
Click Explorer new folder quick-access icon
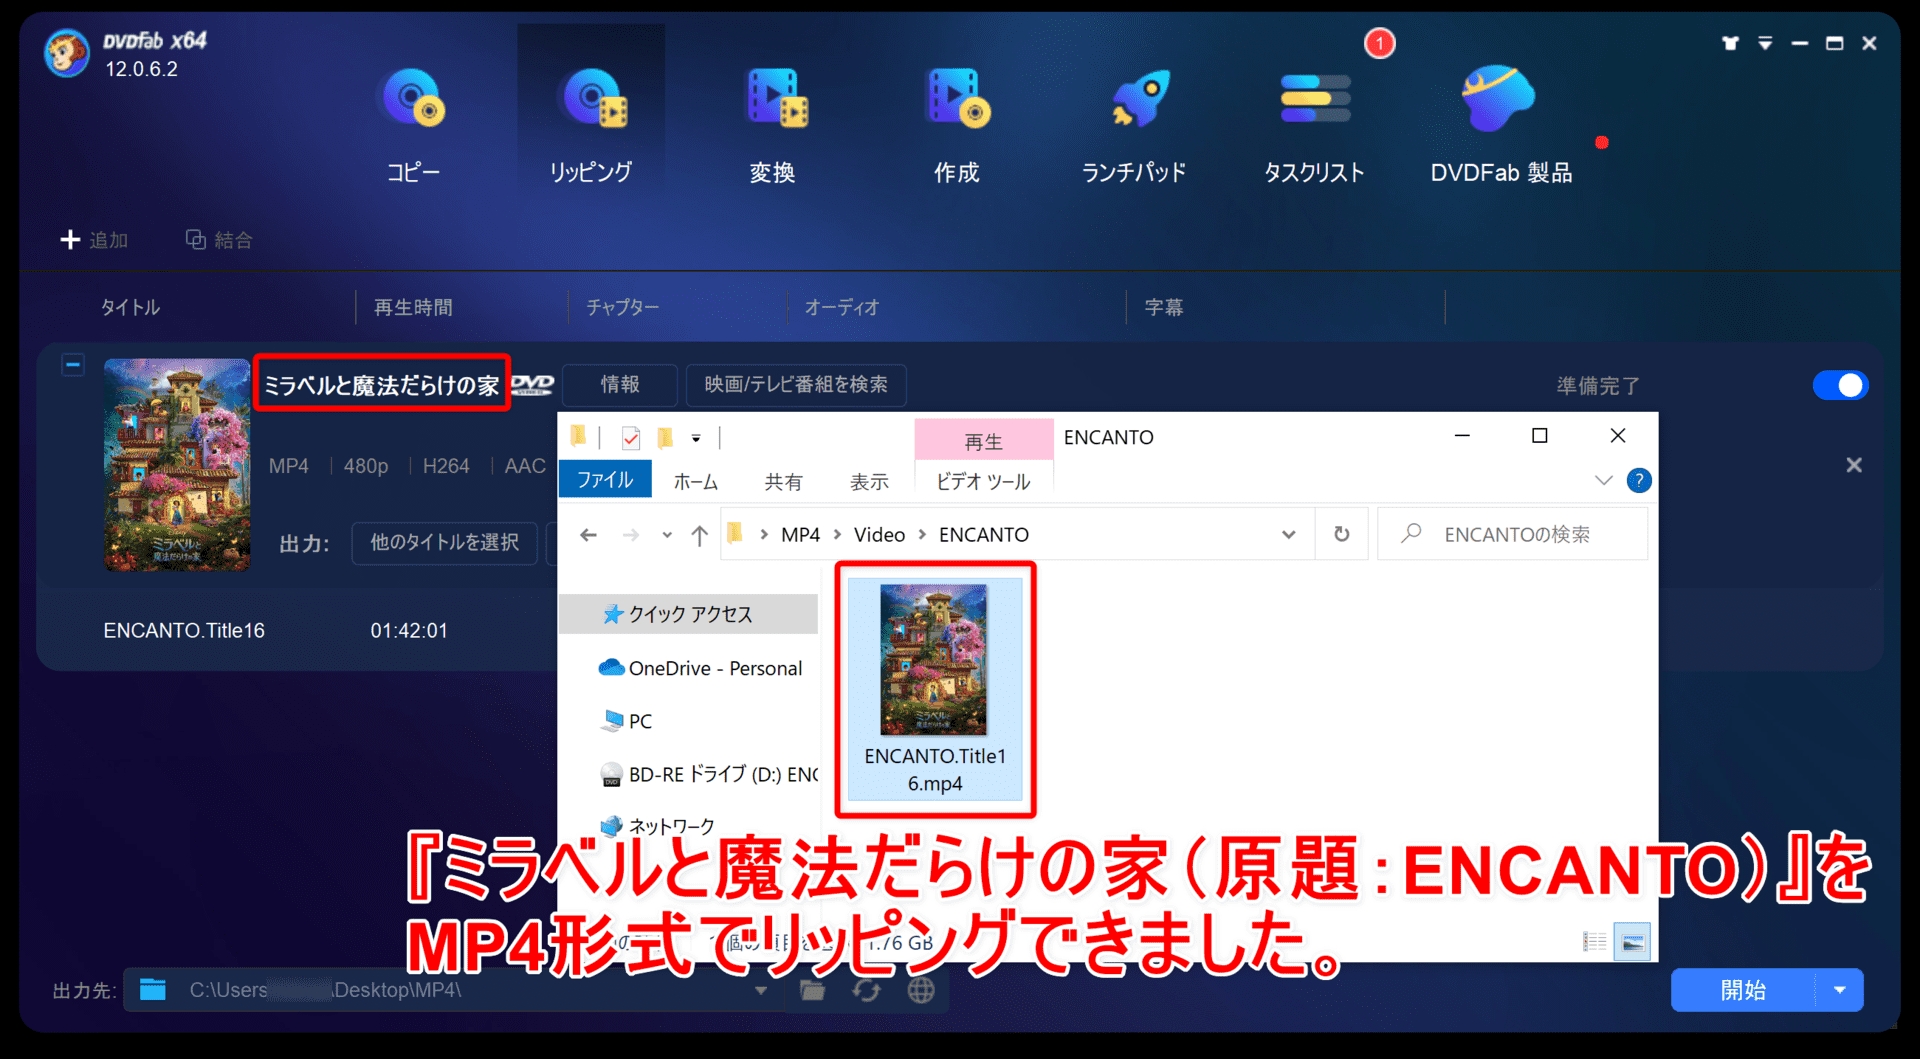point(665,438)
